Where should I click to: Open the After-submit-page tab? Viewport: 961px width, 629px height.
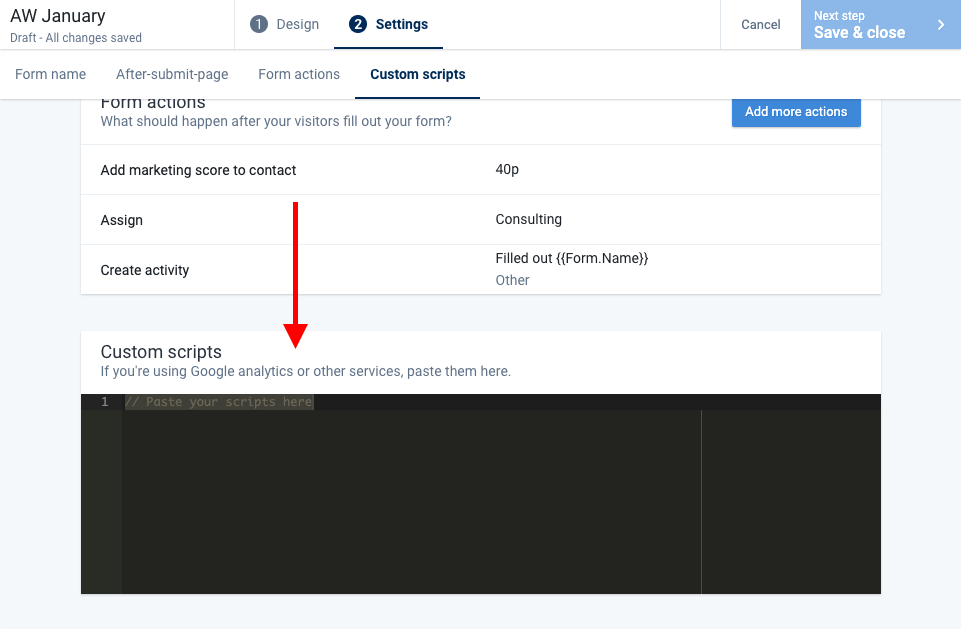coord(171,74)
